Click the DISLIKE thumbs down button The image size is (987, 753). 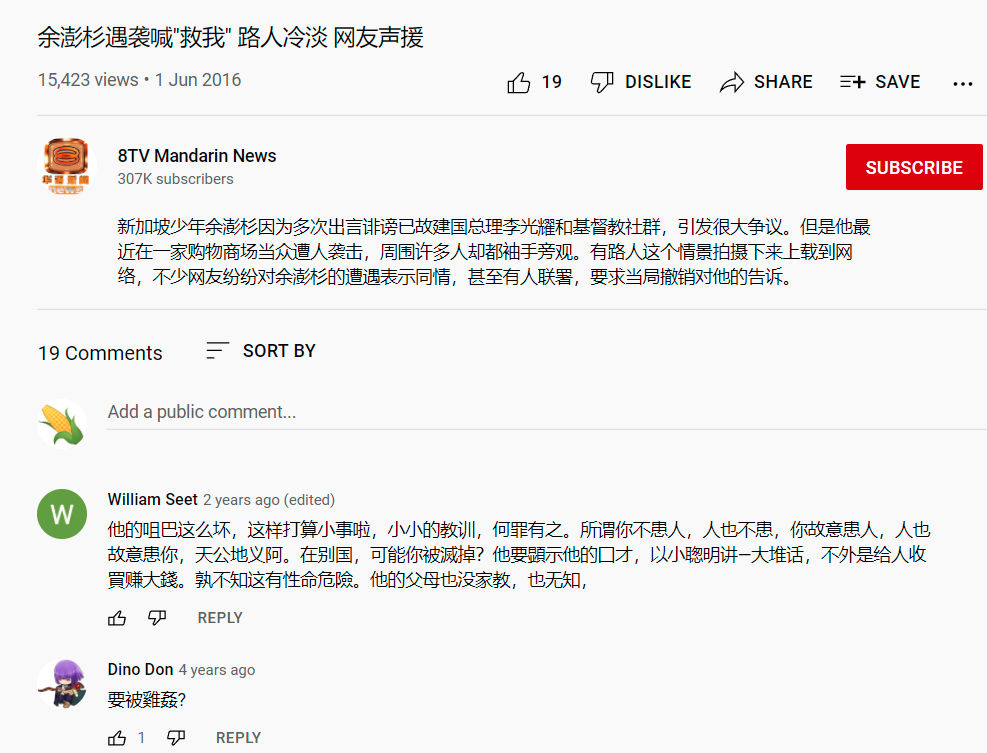click(641, 82)
